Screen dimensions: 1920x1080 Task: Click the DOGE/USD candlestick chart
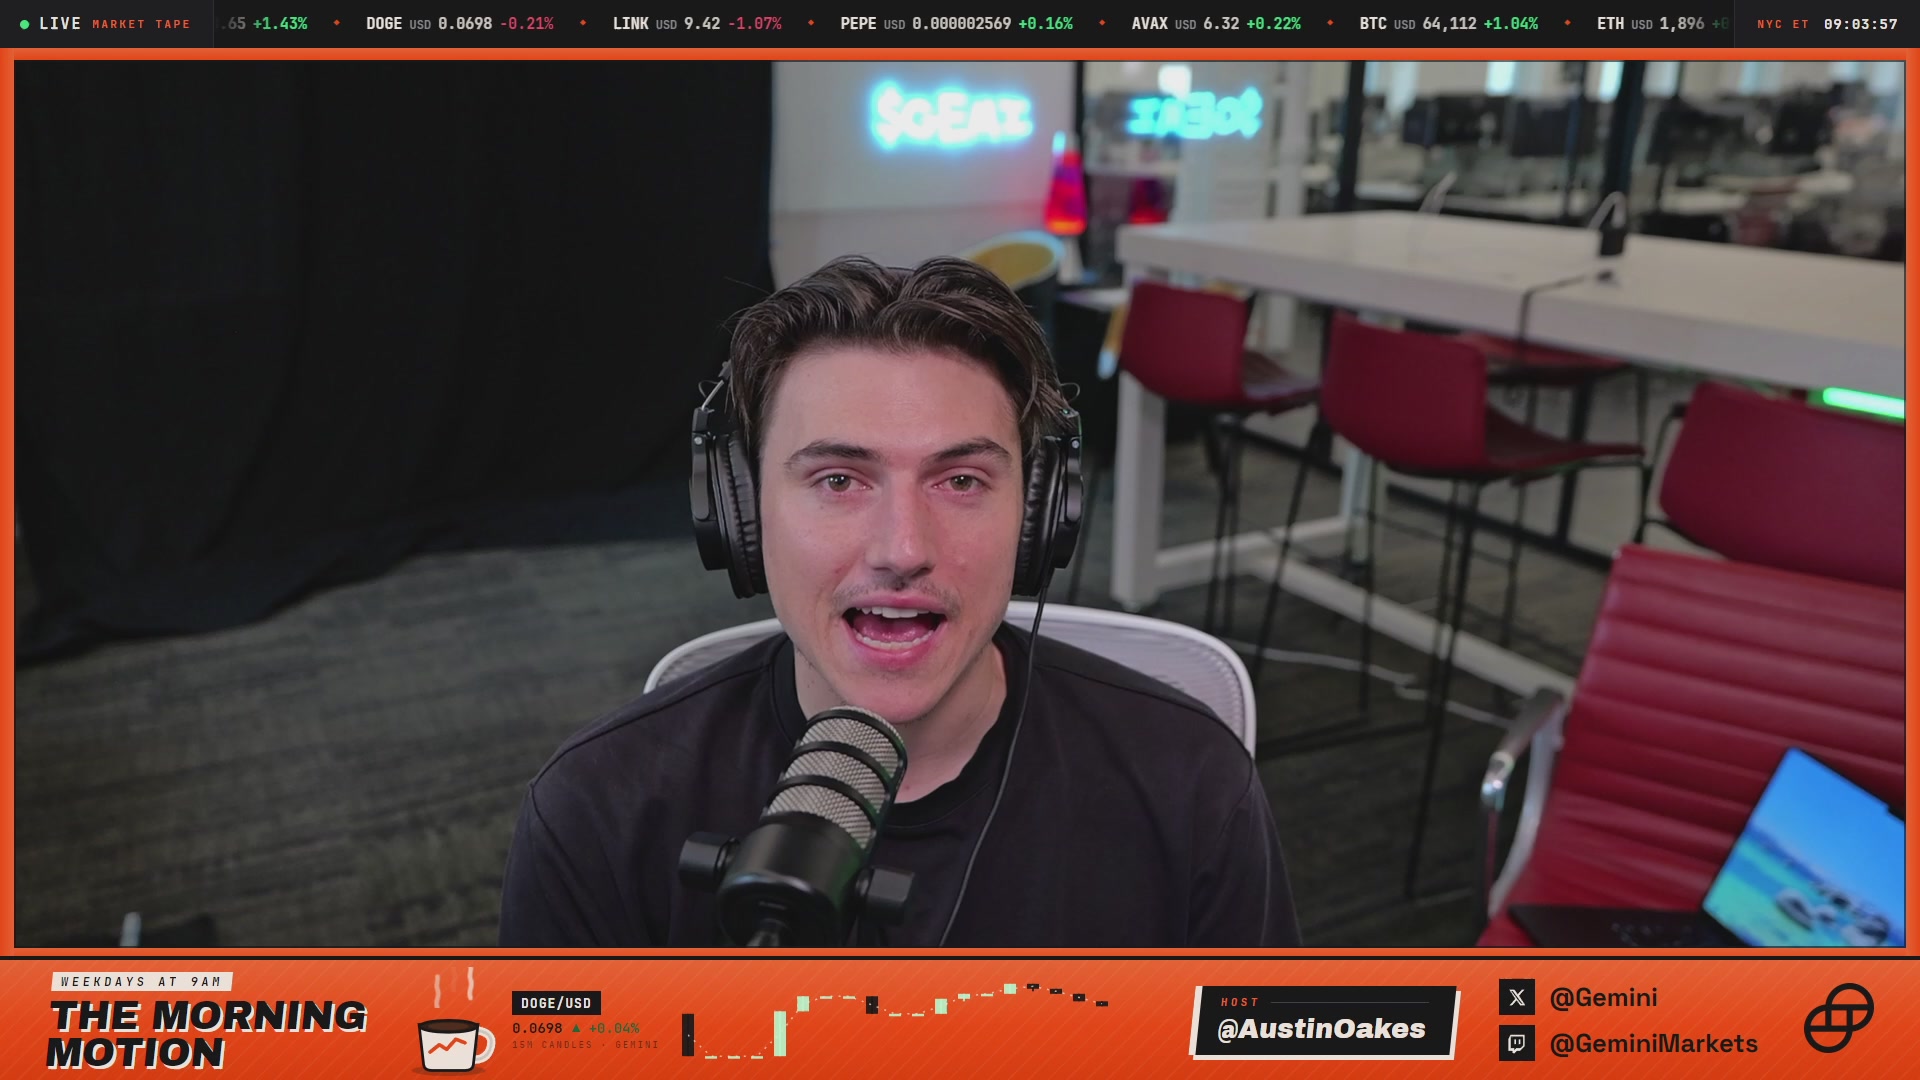pyautogui.click(x=895, y=1020)
